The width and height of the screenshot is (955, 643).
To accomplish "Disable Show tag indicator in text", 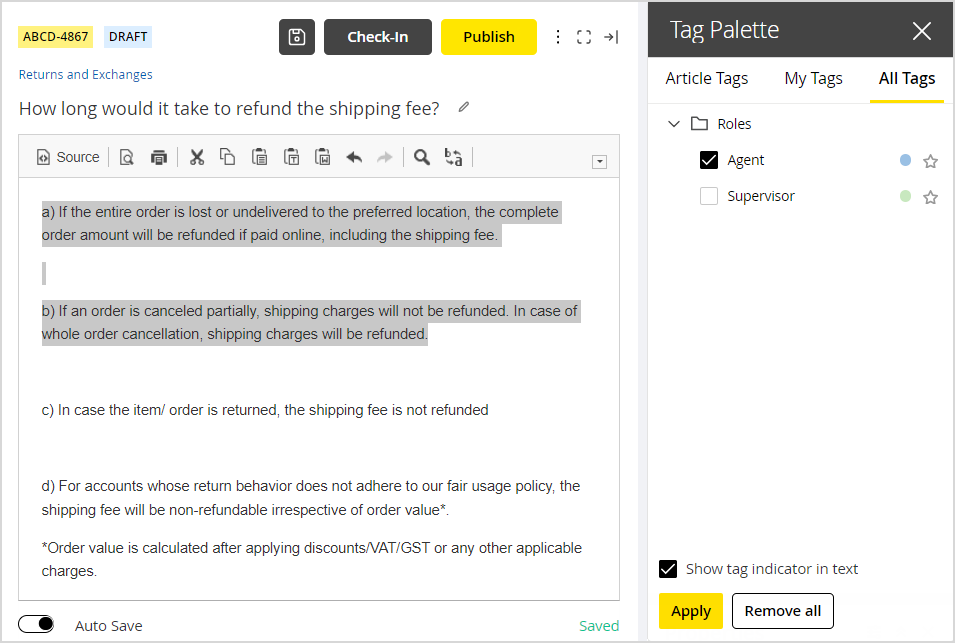I will tap(668, 569).
